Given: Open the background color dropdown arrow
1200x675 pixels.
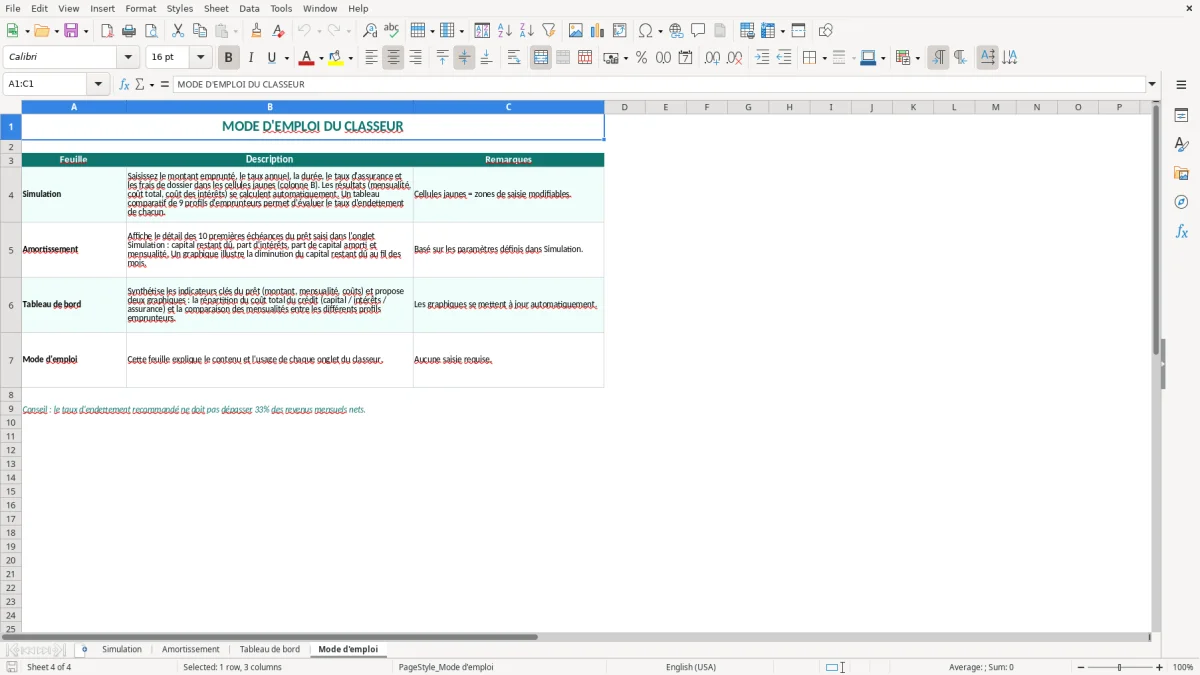Looking at the screenshot, I should point(350,58).
